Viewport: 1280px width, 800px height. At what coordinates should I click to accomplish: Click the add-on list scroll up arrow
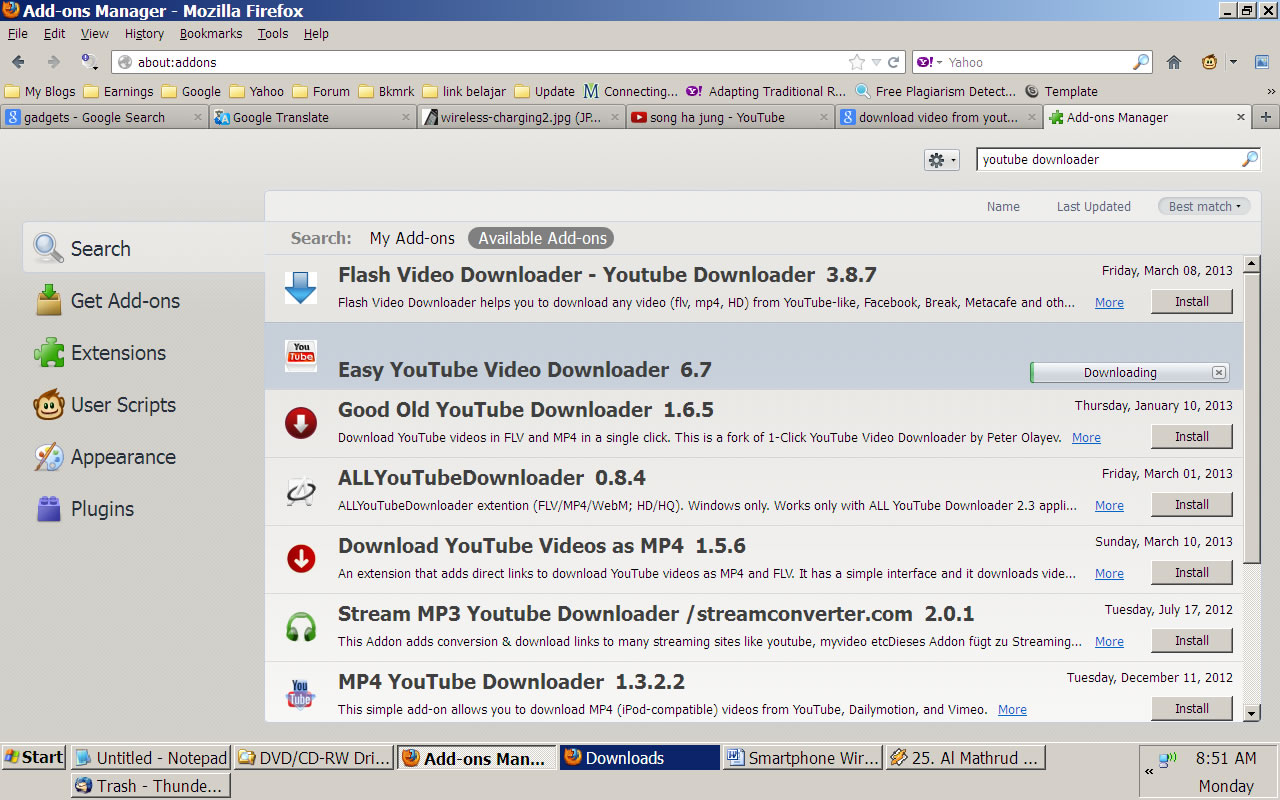pyautogui.click(x=1251, y=265)
